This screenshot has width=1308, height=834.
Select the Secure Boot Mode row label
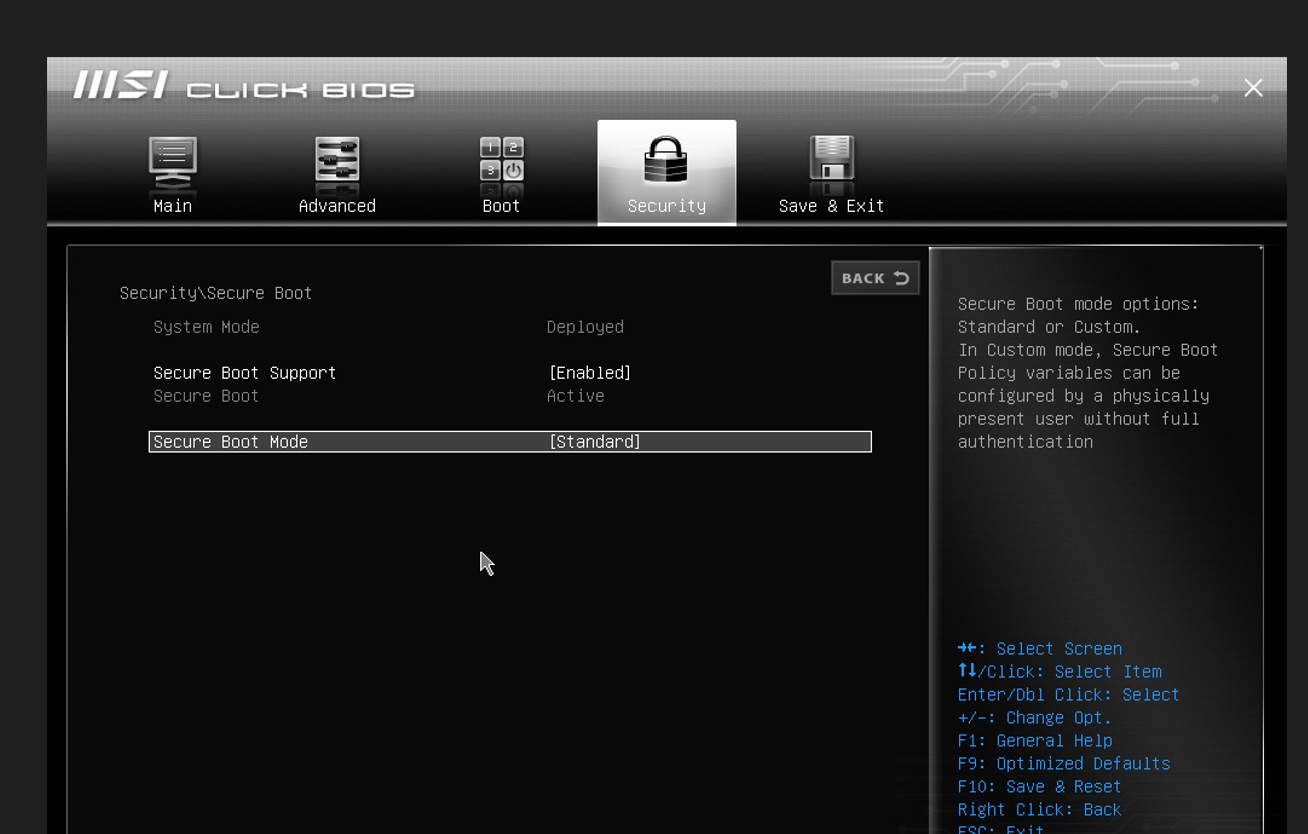pos(231,442)
